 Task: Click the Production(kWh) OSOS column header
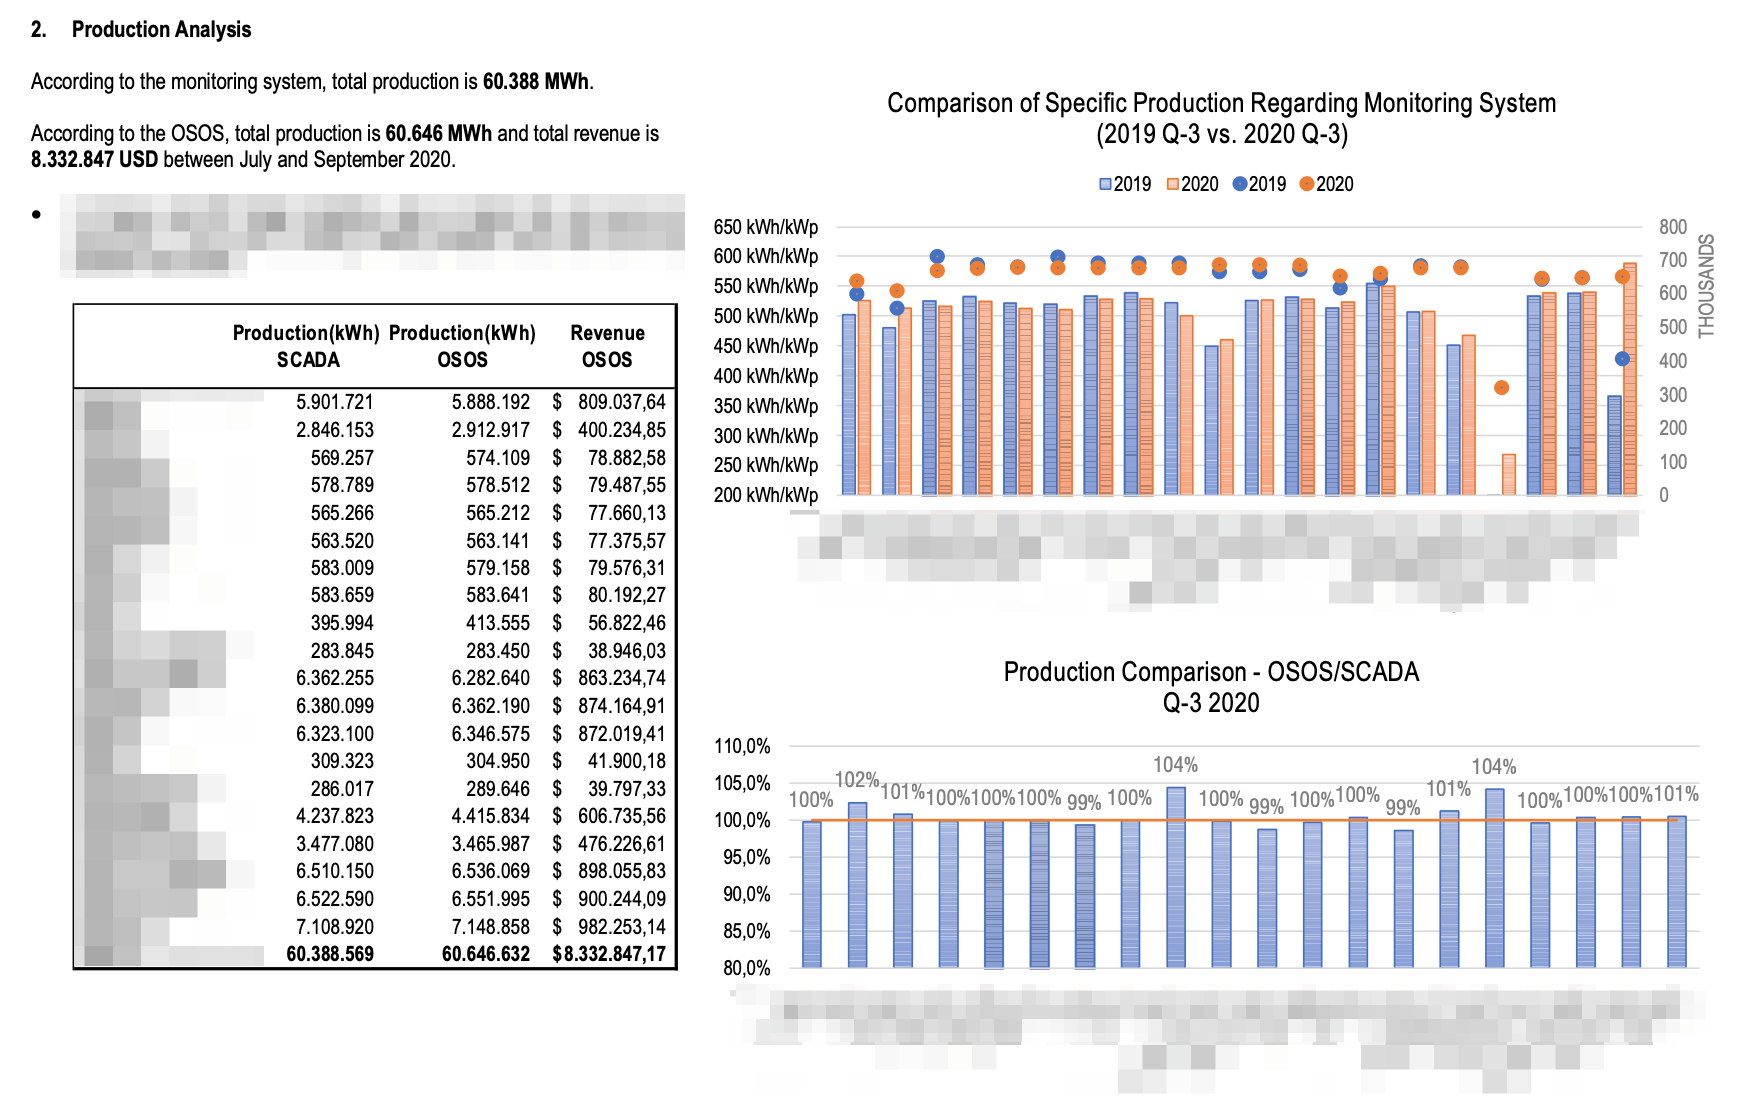coord(462,346)
